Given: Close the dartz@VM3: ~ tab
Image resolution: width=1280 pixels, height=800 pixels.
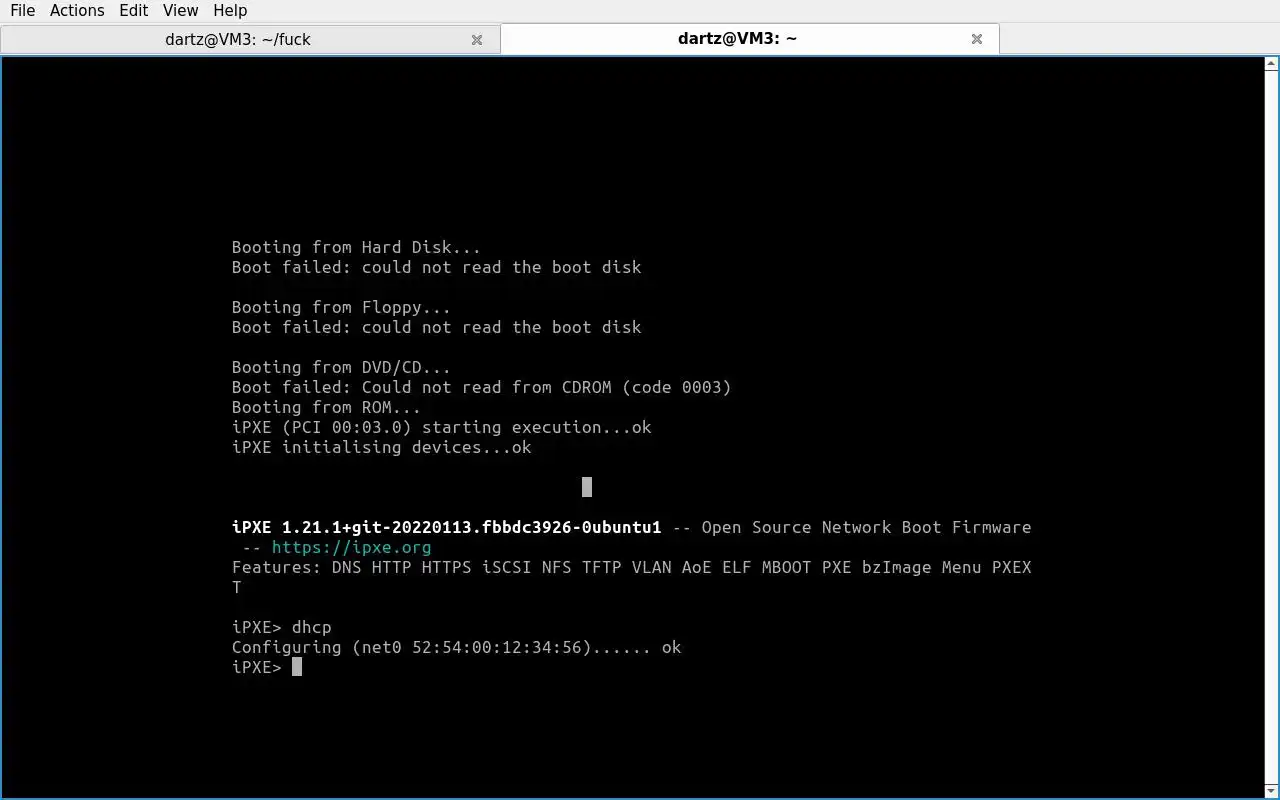Looking at the screenshot, I should (977, 39).
